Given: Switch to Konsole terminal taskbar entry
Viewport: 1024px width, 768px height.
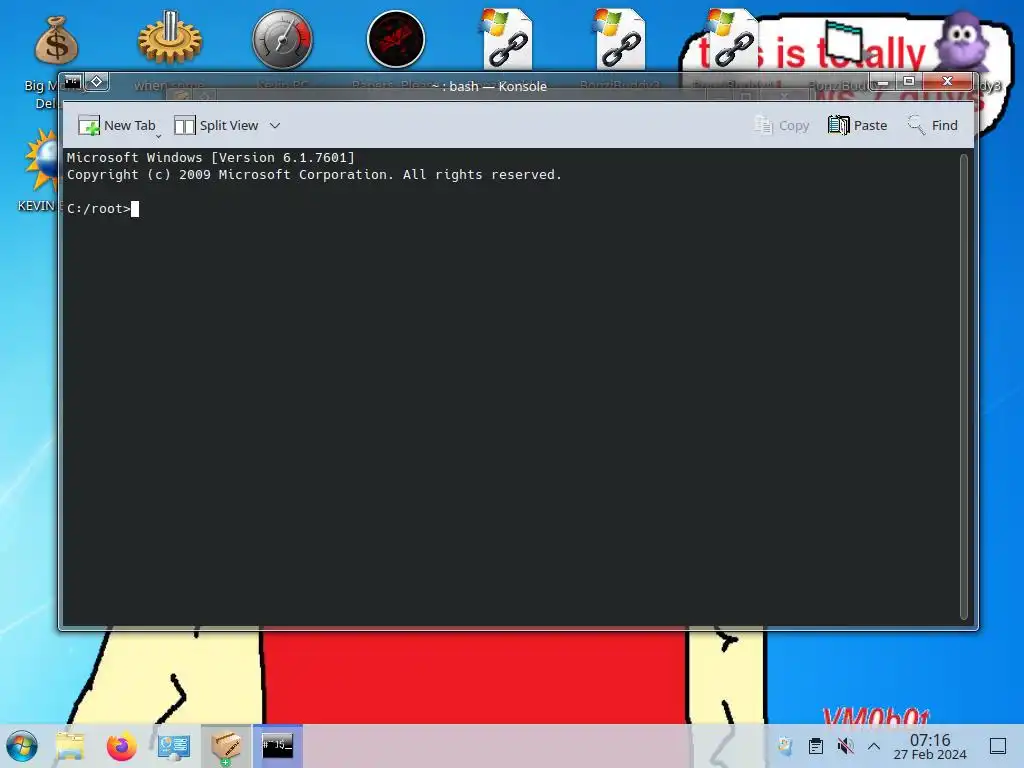Looking at the screenshot, I should tap(278, 746).
